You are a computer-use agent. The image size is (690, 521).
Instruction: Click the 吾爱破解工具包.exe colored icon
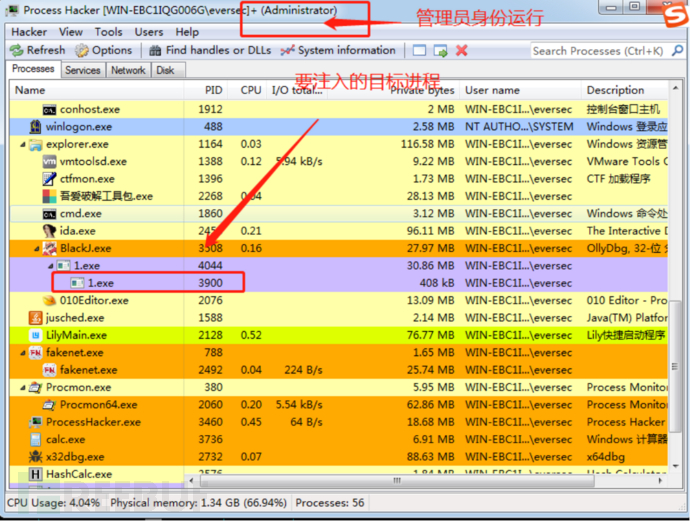(49, 196)
